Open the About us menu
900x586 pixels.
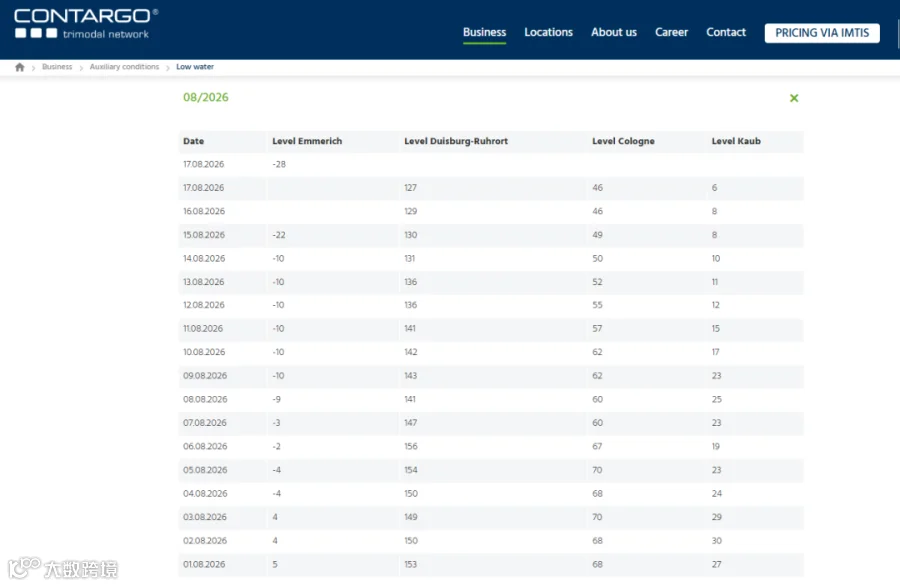pos(614,32)
